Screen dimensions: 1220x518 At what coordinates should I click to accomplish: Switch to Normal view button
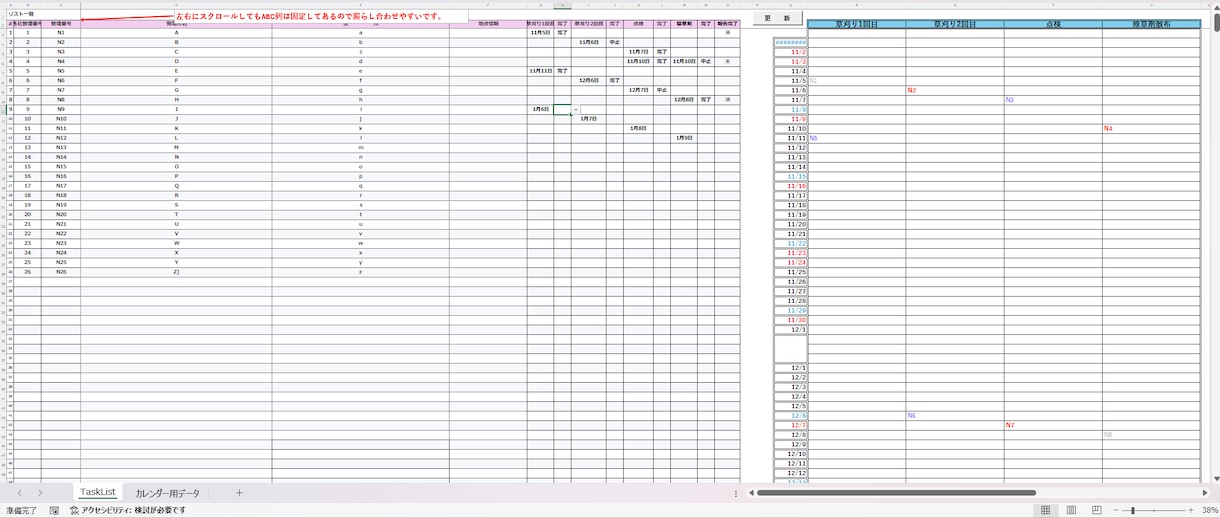pyautogui.click(x=1045, y=510)
